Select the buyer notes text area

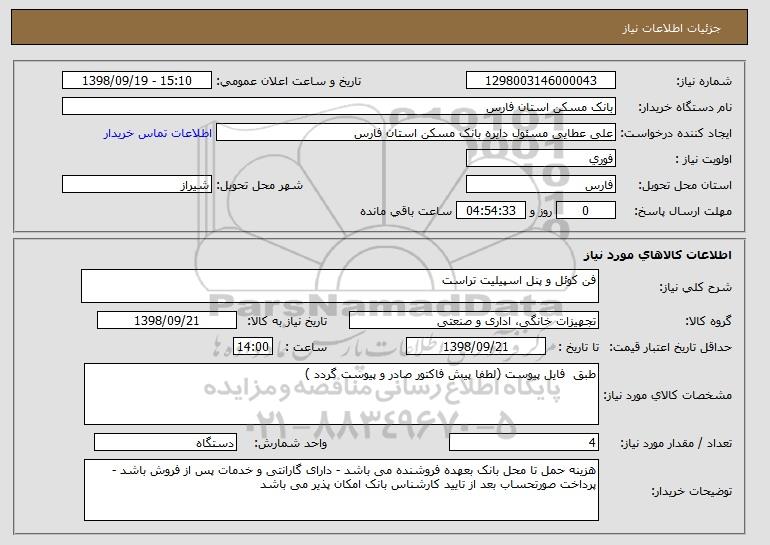pos(341,490)
